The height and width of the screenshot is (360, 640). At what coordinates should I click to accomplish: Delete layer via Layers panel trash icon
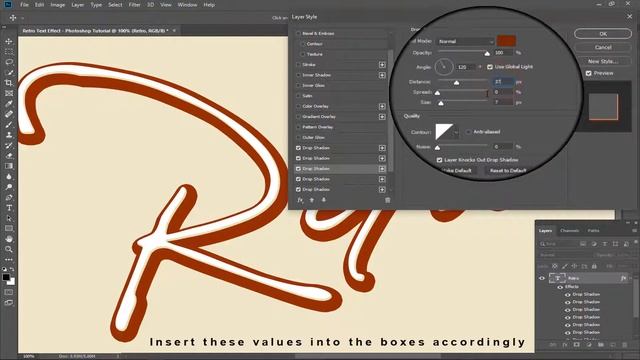pyautogui.click(x=624, y=345)
